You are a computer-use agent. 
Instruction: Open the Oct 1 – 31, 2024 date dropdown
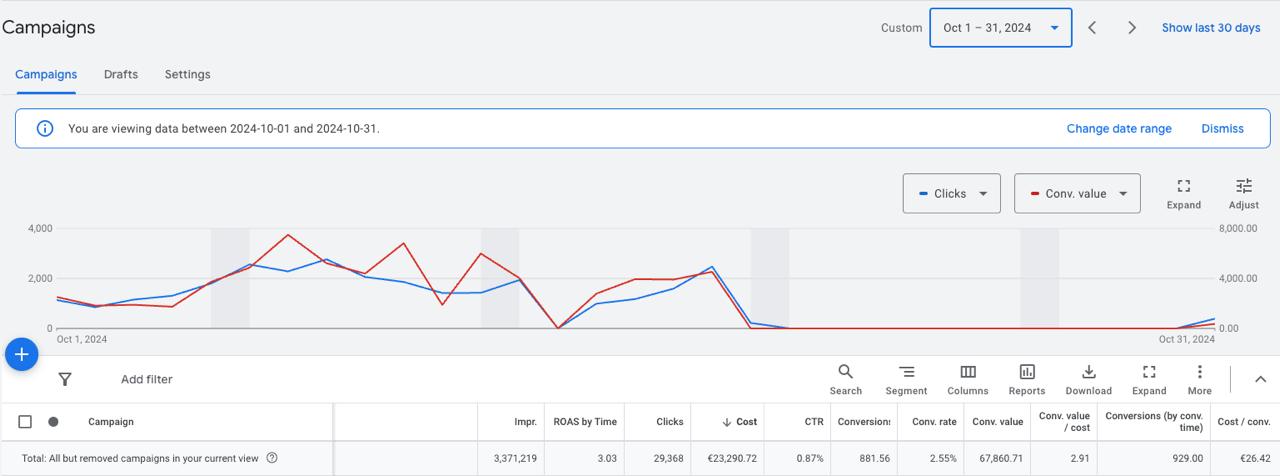(x=1000, y=28)
